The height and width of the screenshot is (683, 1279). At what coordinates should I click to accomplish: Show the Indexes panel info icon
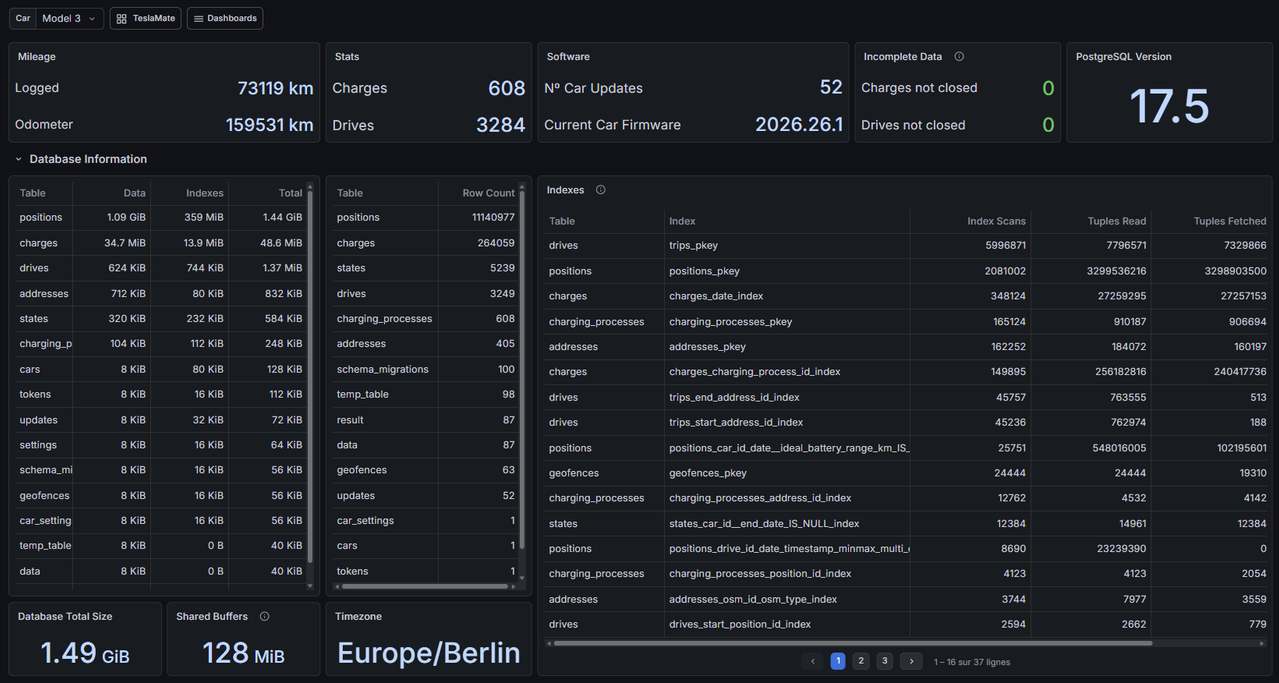(601, 190)
